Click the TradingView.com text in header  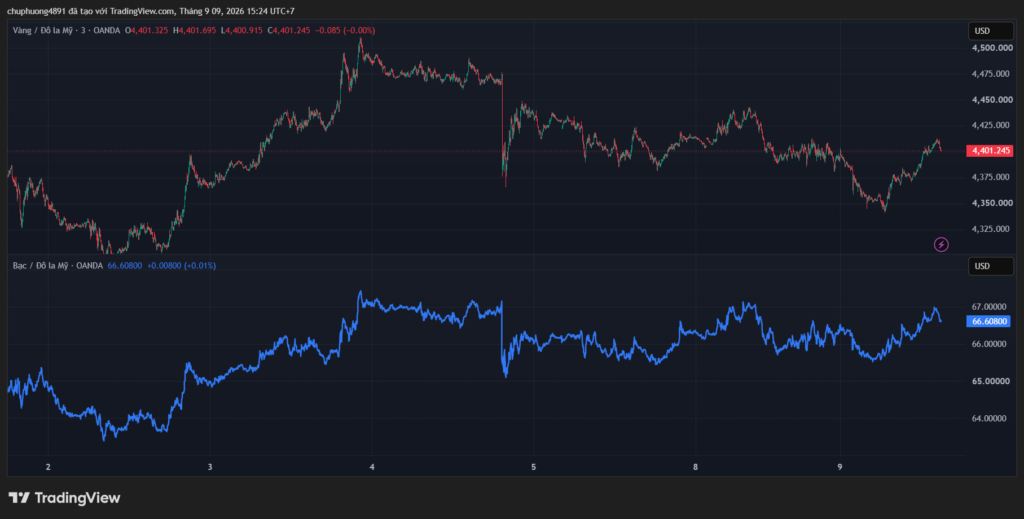click(142, 11)
